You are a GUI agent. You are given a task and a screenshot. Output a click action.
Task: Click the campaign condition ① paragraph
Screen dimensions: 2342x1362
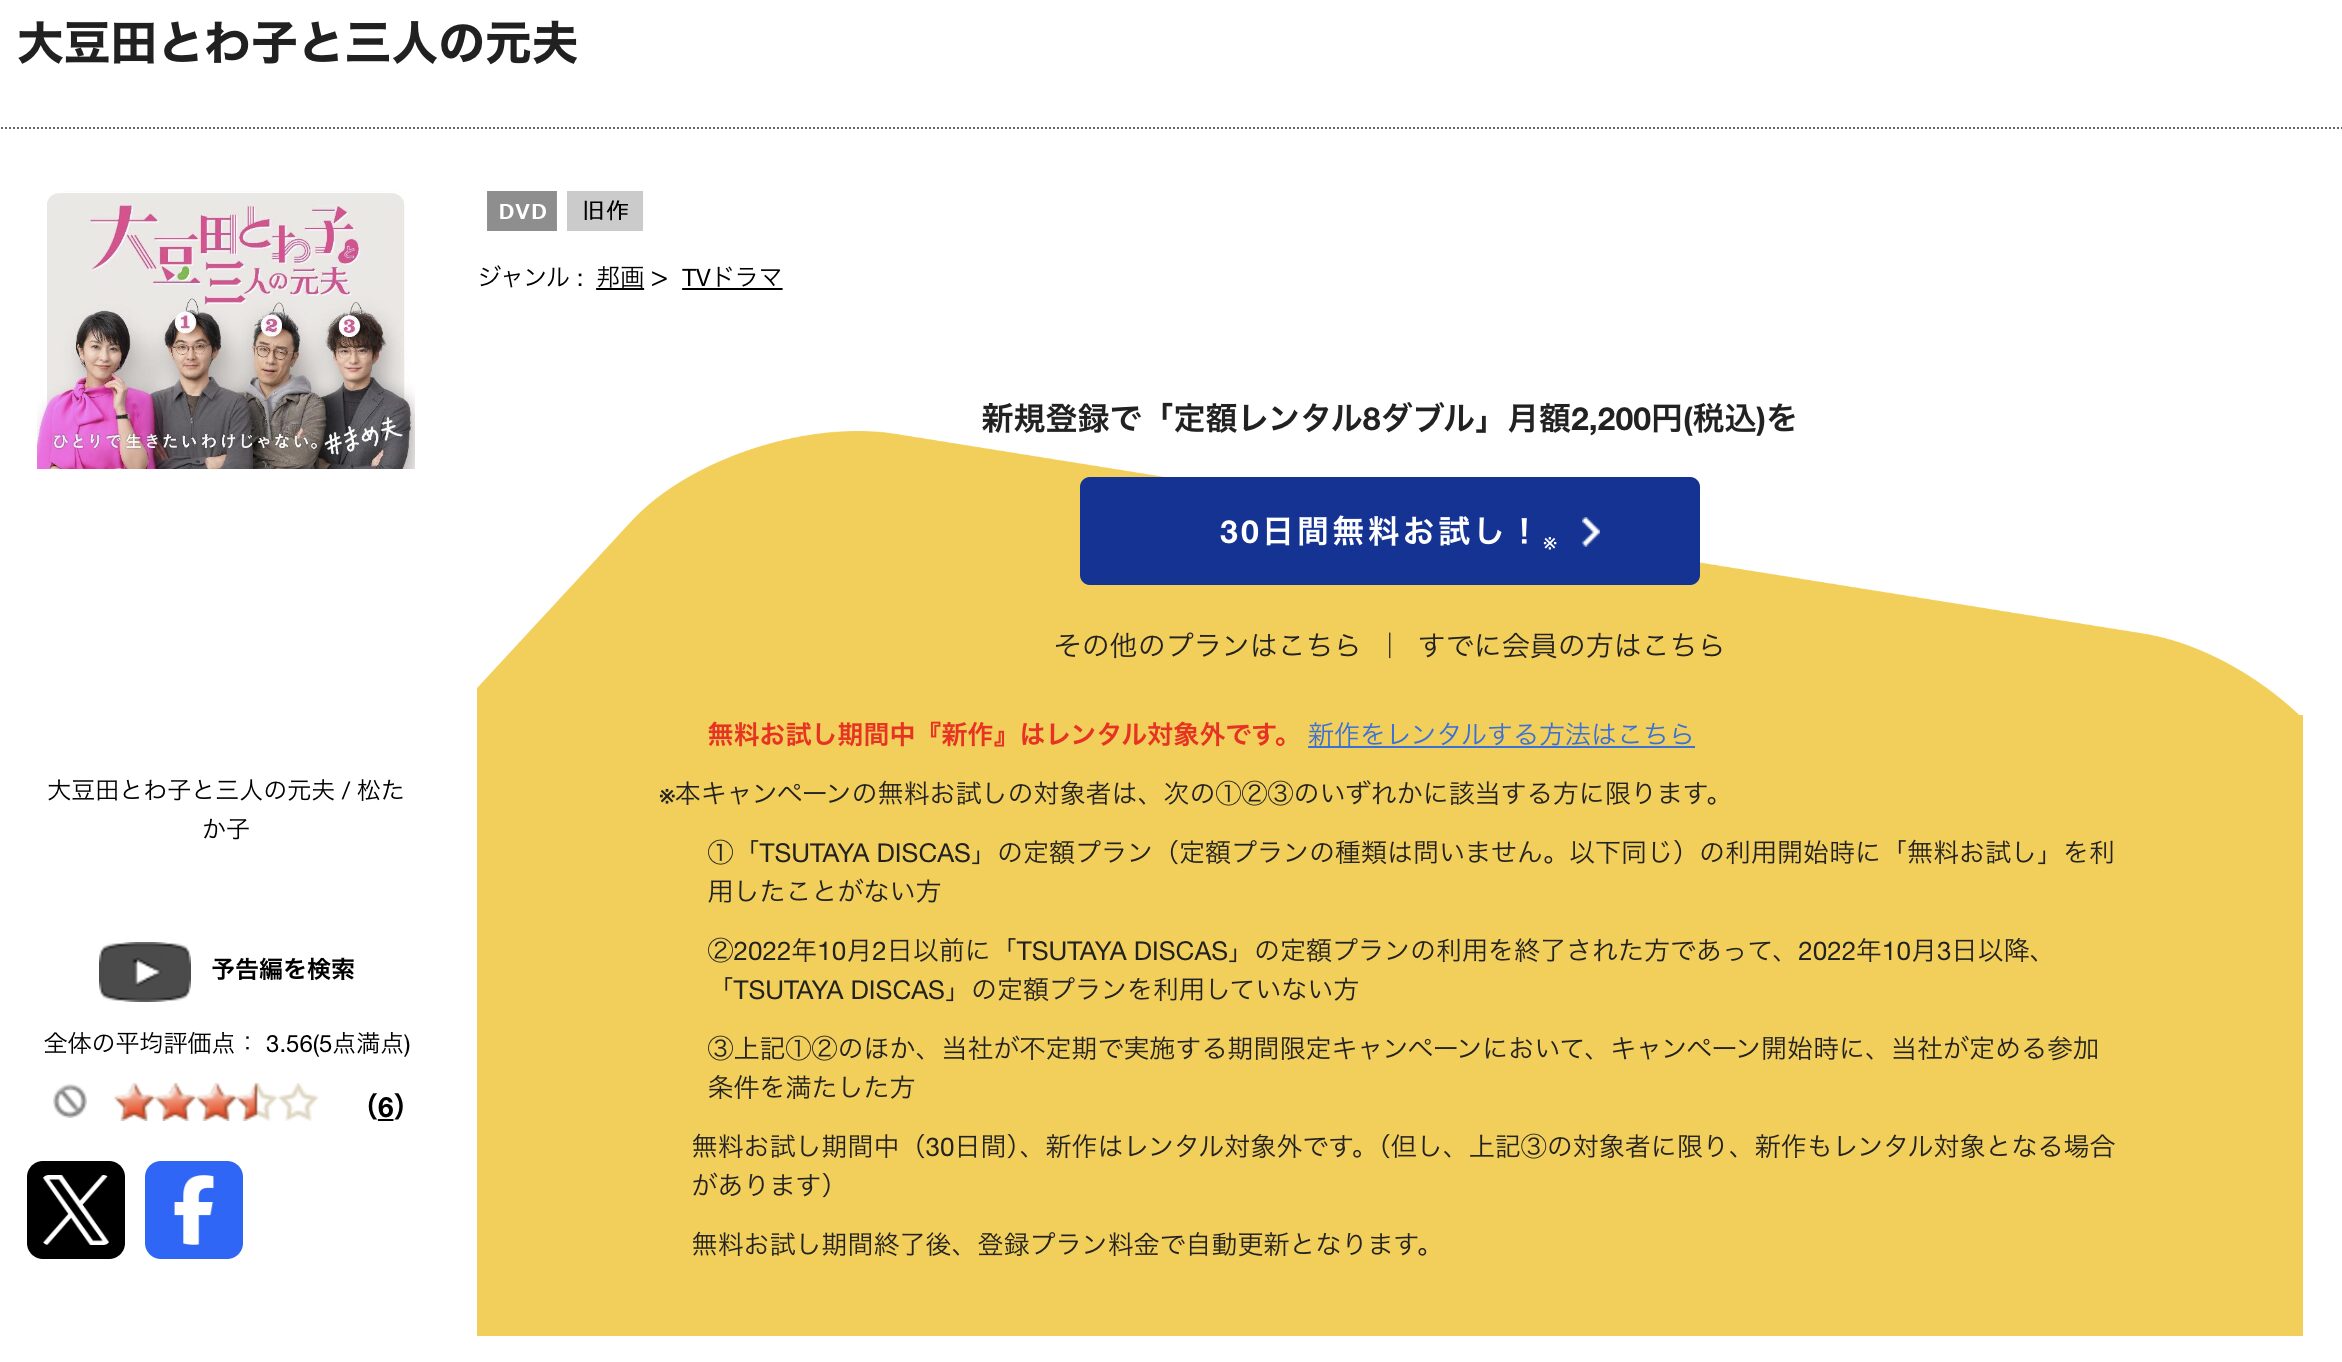[1410, 871]
